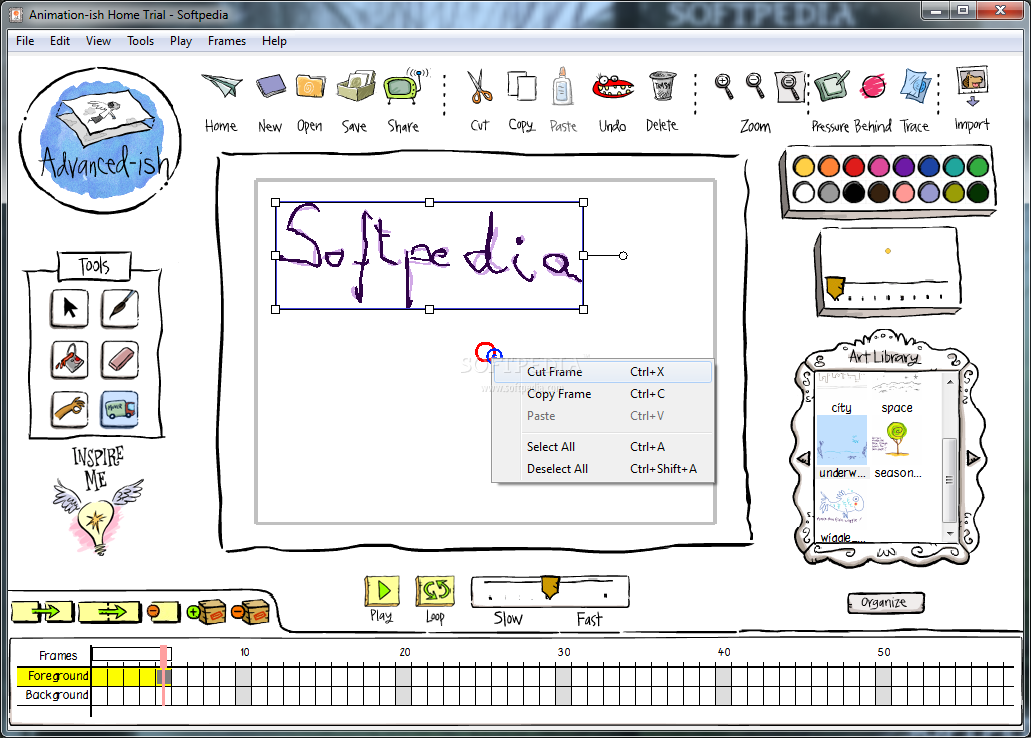The height and width of the screenshot is (738, 1031).
Task: Zoom in with the plus magnifier
Action: click(724, 86)
